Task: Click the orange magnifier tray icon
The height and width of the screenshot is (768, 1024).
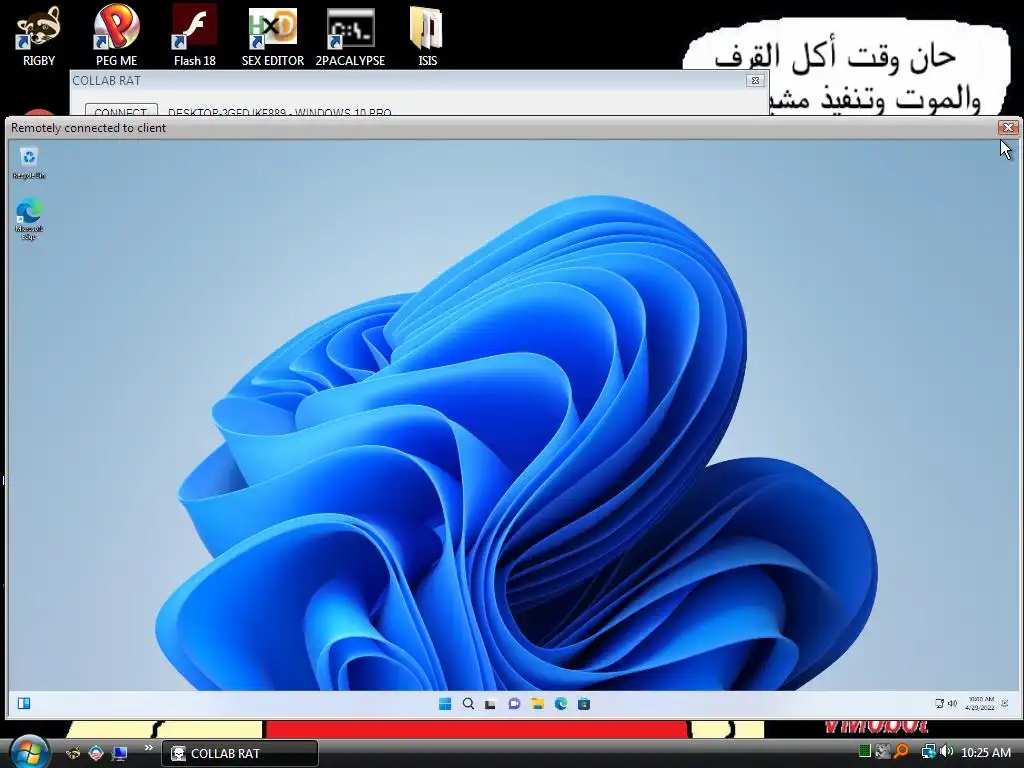Action: point(901,752)
